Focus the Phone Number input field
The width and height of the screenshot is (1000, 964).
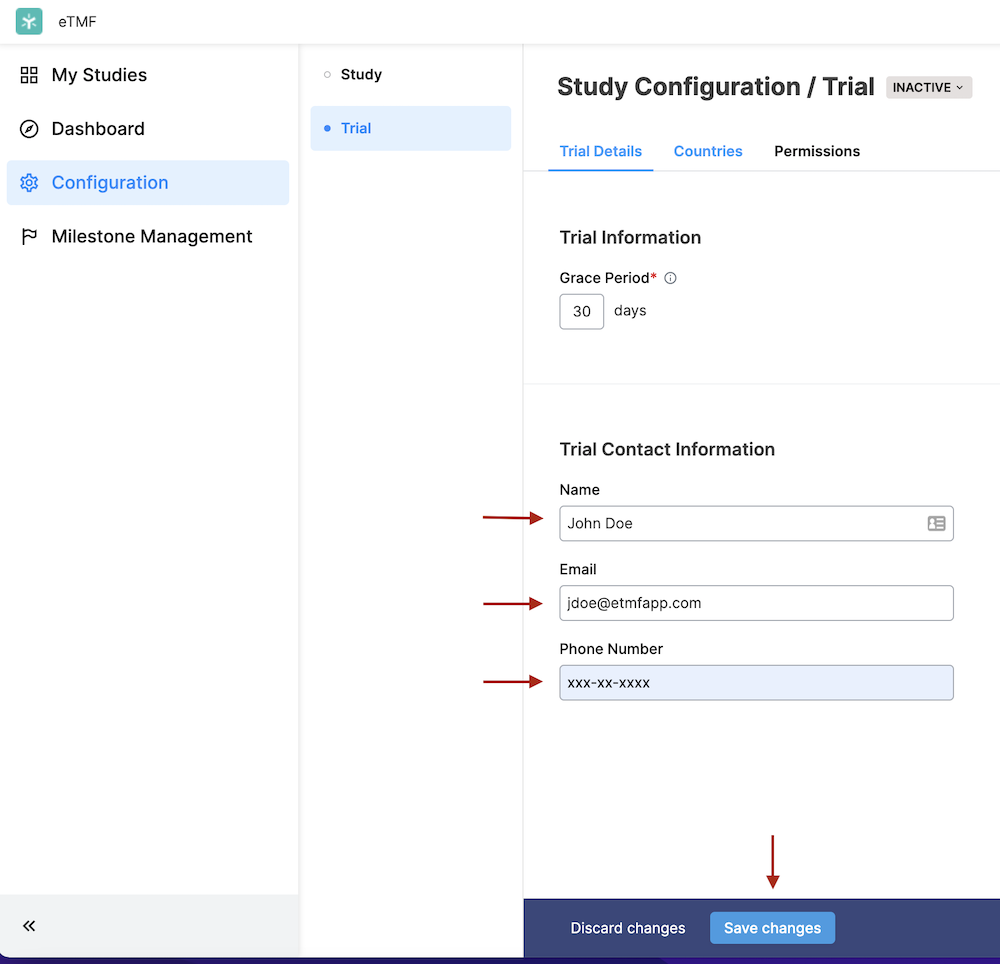click(x=756, y=683)
